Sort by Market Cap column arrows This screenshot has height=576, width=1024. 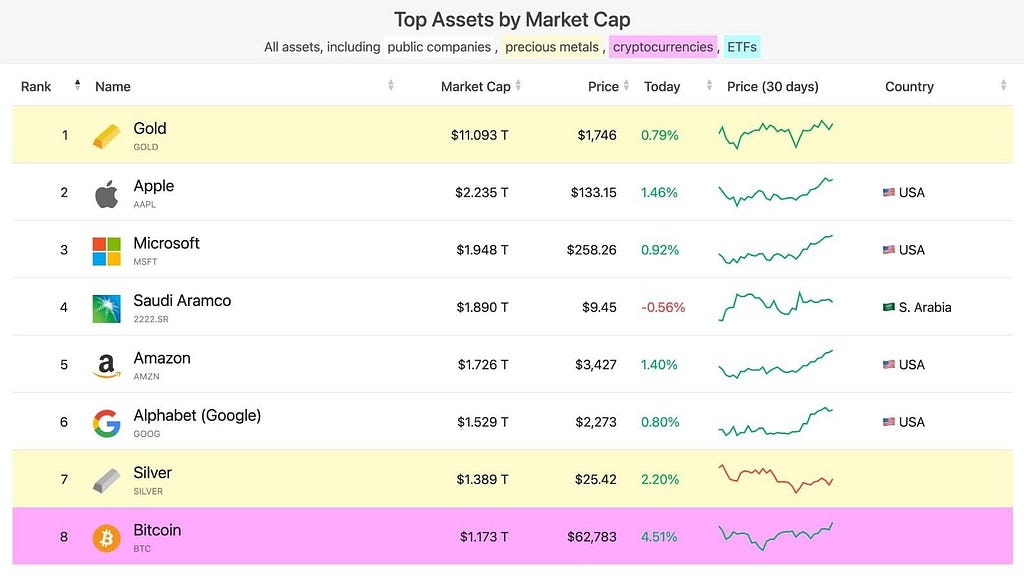click(x=518, y=85)
